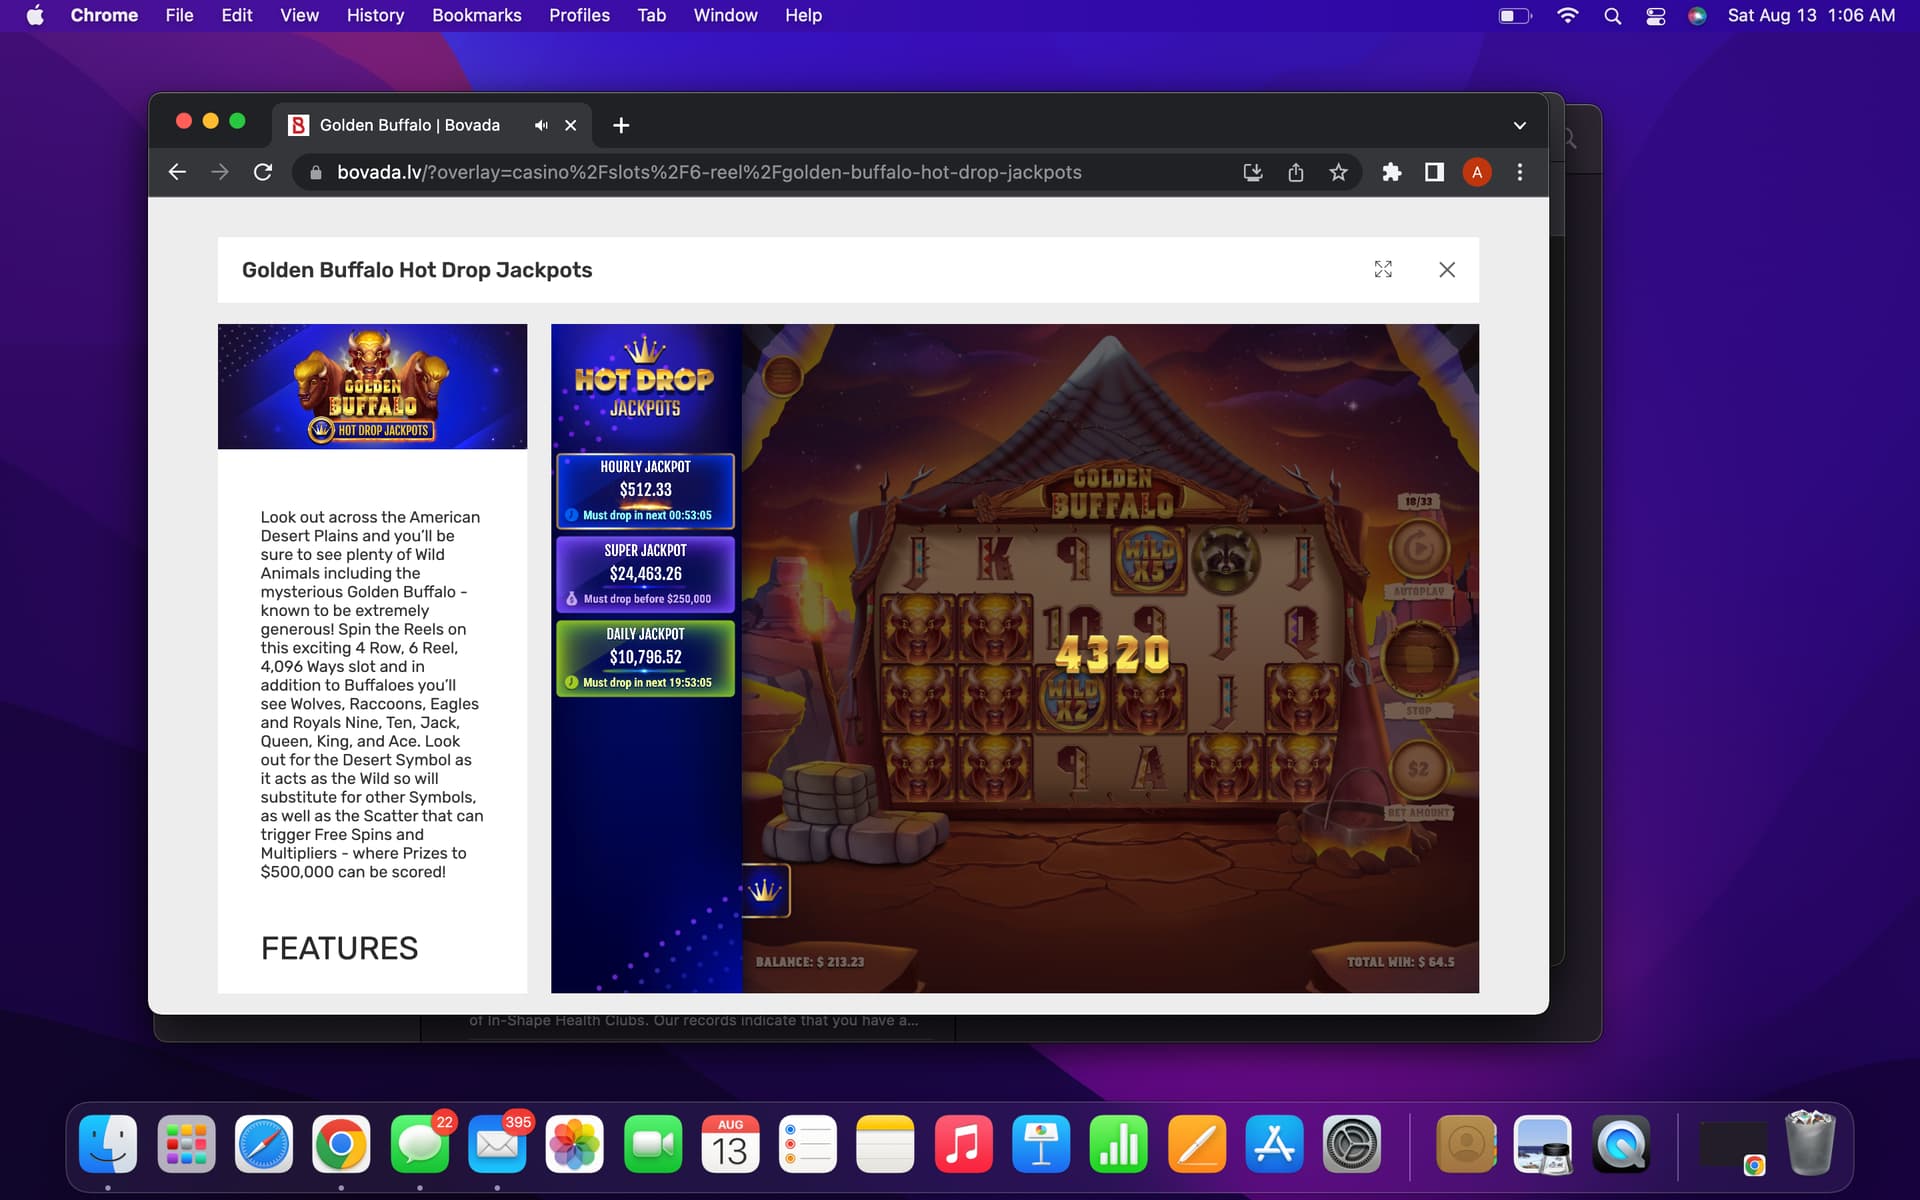Open the Bookmarks menu
1920x1200 pixels.
click(x=476, y=15)
